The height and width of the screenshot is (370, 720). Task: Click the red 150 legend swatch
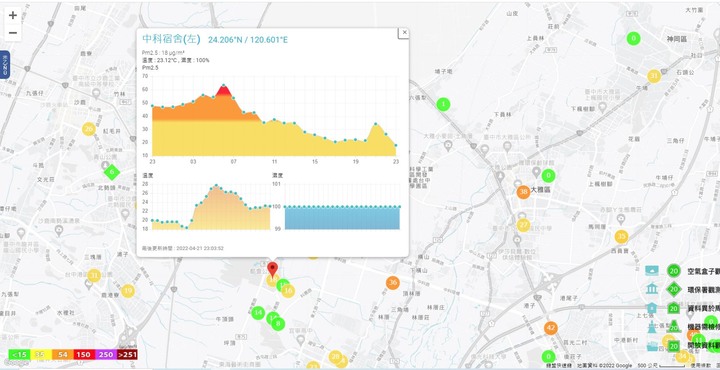[83, 355]
